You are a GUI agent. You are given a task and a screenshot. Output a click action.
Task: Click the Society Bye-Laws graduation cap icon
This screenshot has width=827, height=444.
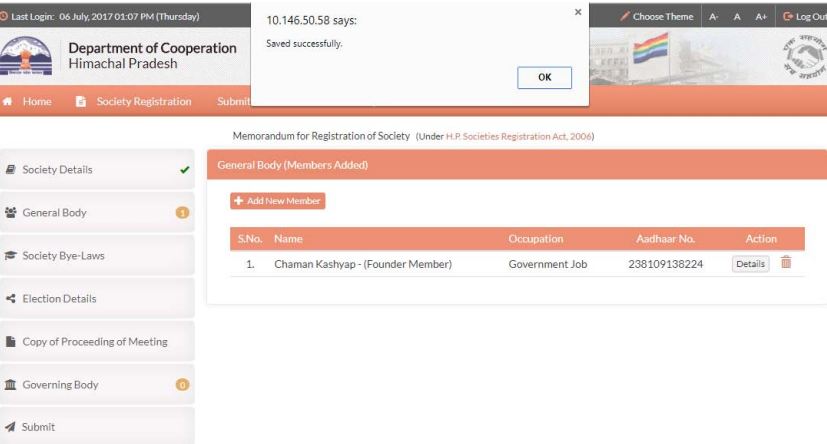[x=11, y=256]
